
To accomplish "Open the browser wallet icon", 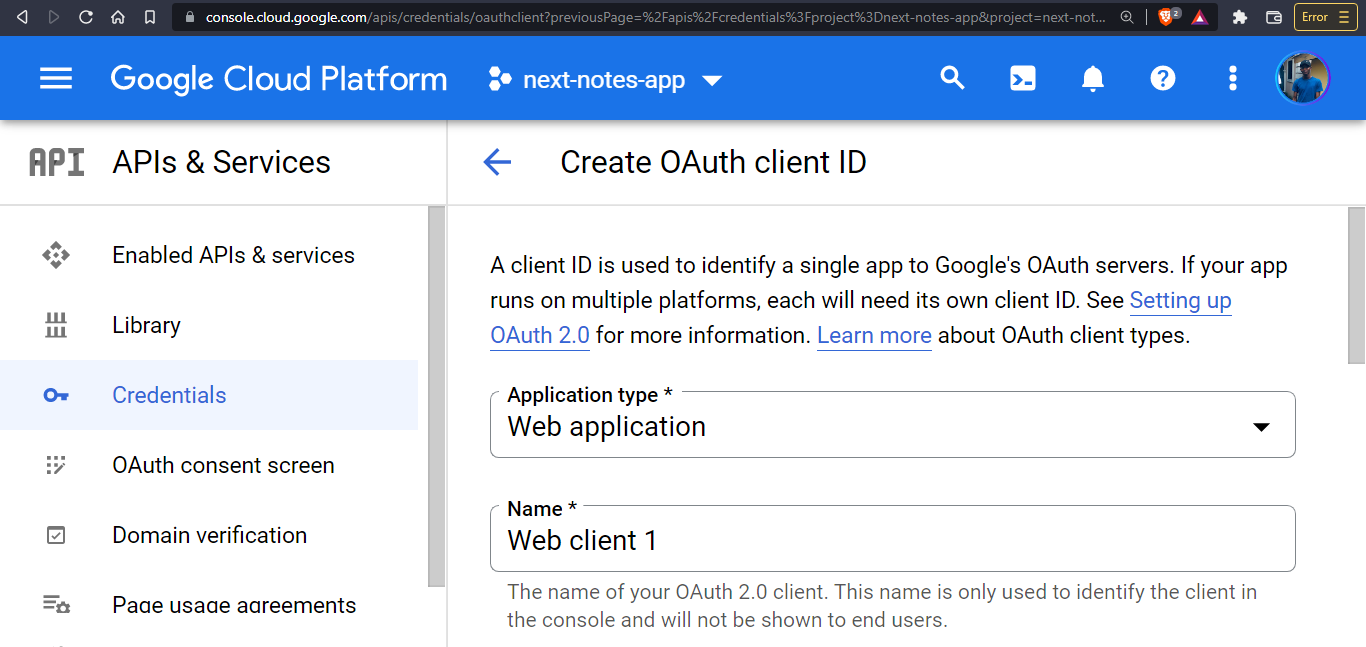I will (x=1274, y=17).
